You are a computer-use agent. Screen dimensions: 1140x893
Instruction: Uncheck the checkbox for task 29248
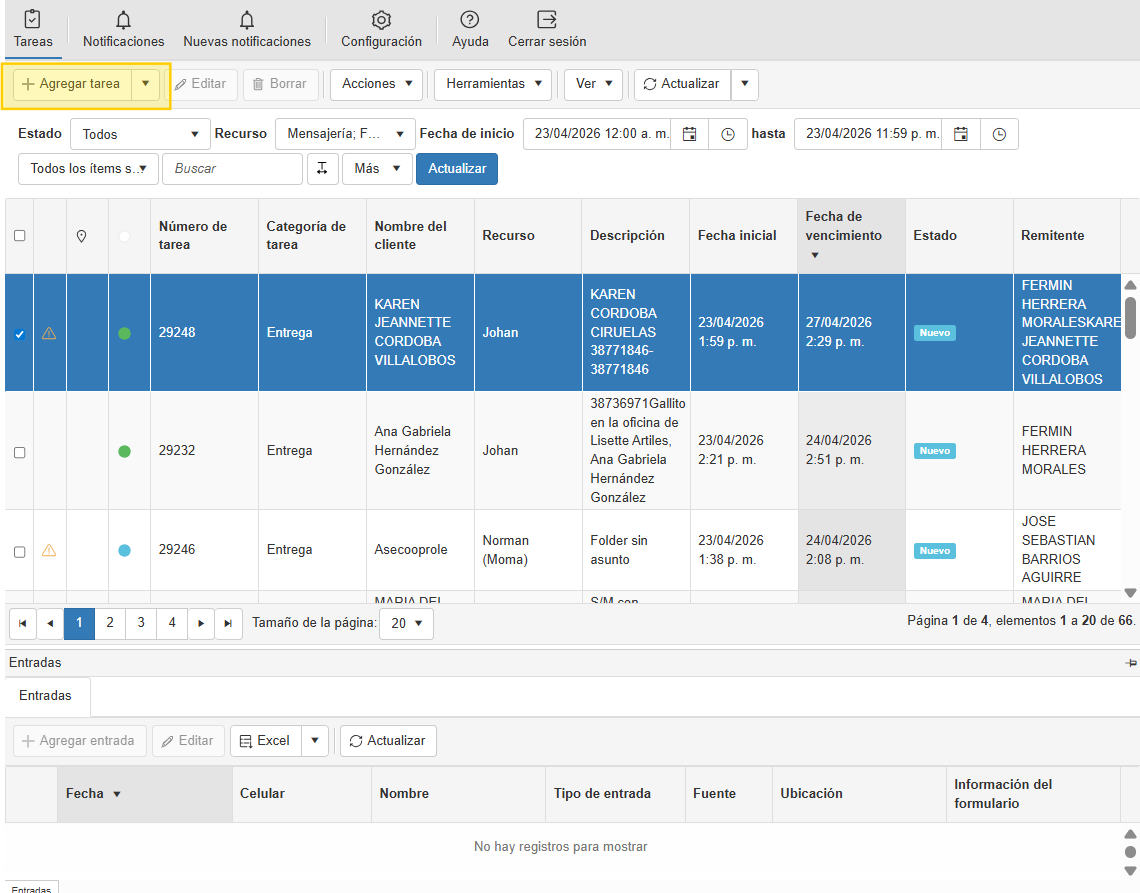coord(19,334)
